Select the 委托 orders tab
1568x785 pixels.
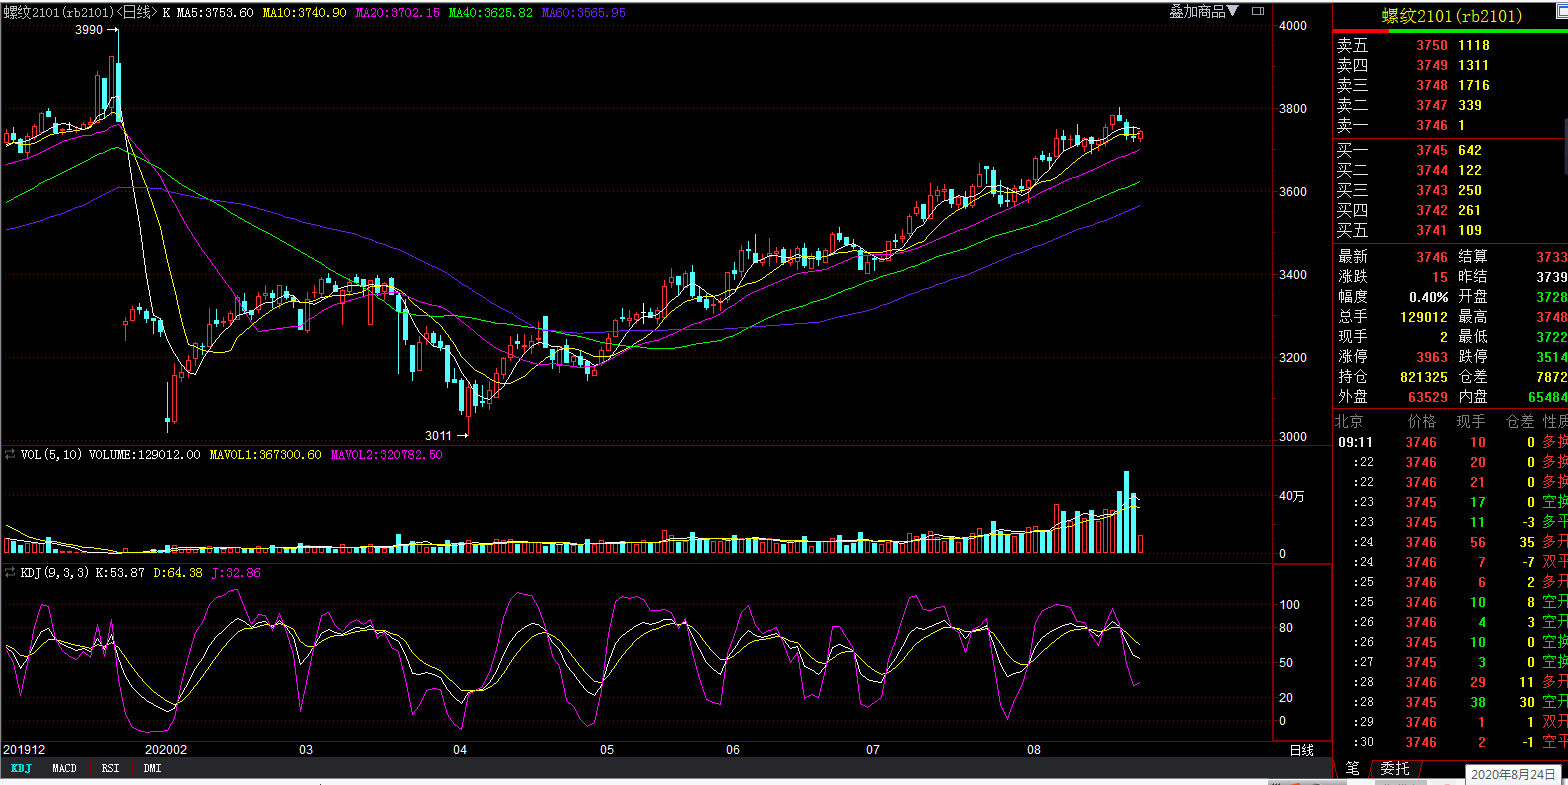1394,768
